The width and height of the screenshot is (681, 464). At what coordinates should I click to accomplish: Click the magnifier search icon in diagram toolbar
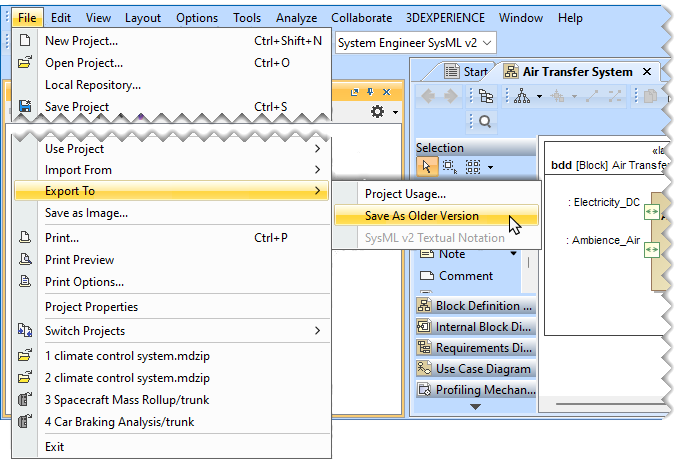point(485,122)
